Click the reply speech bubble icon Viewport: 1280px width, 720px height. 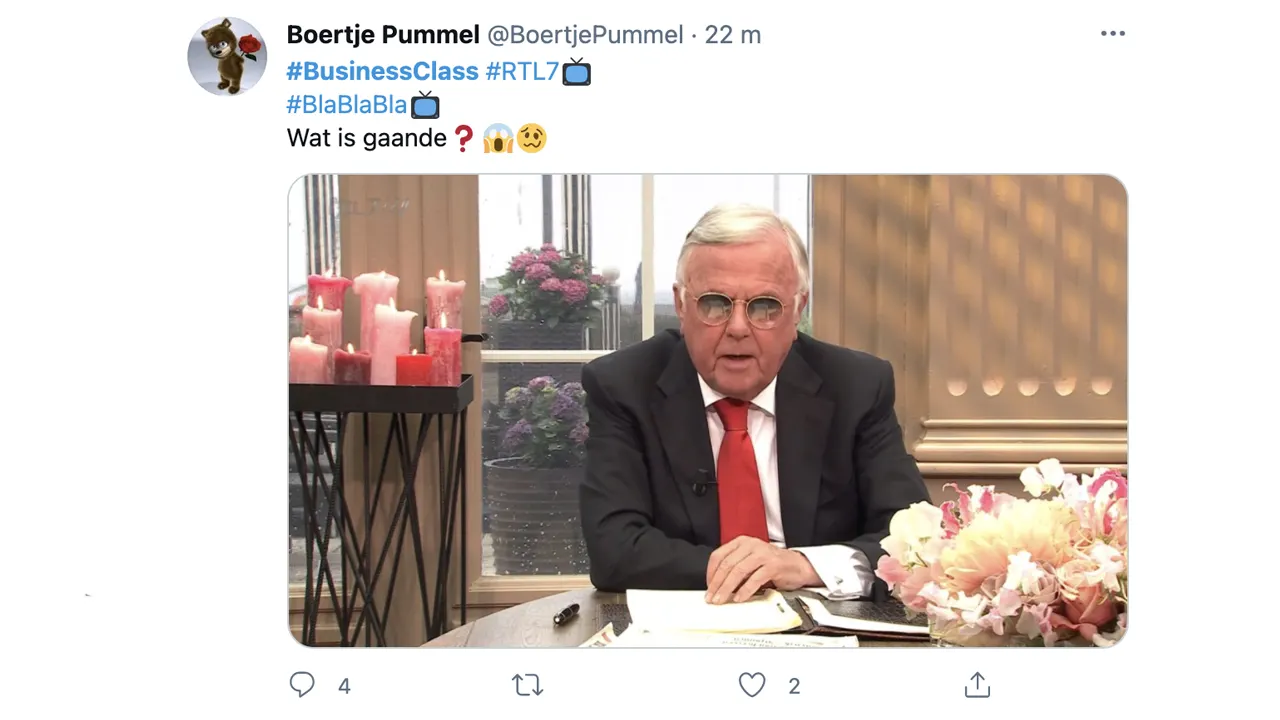click(x=302, y=685)
